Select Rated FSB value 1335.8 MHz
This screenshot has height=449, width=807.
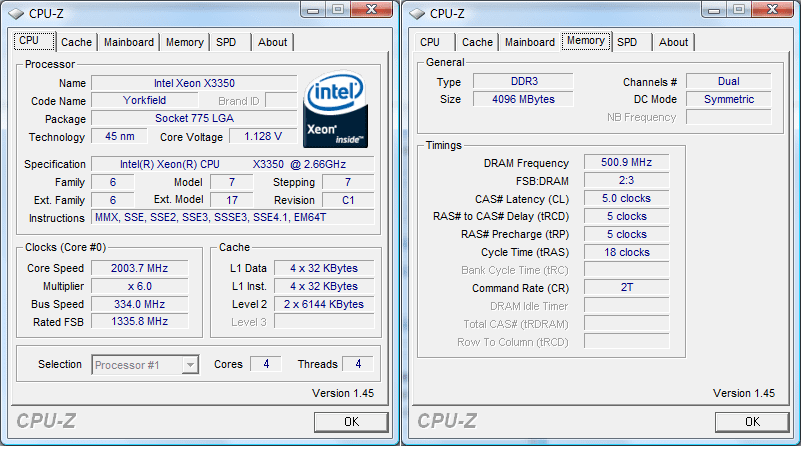pyautogui.click(x=139, y=321)
